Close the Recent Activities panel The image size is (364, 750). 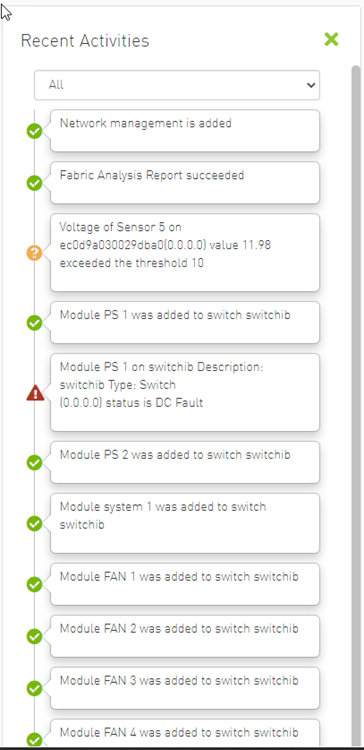(x=331, y=39)
